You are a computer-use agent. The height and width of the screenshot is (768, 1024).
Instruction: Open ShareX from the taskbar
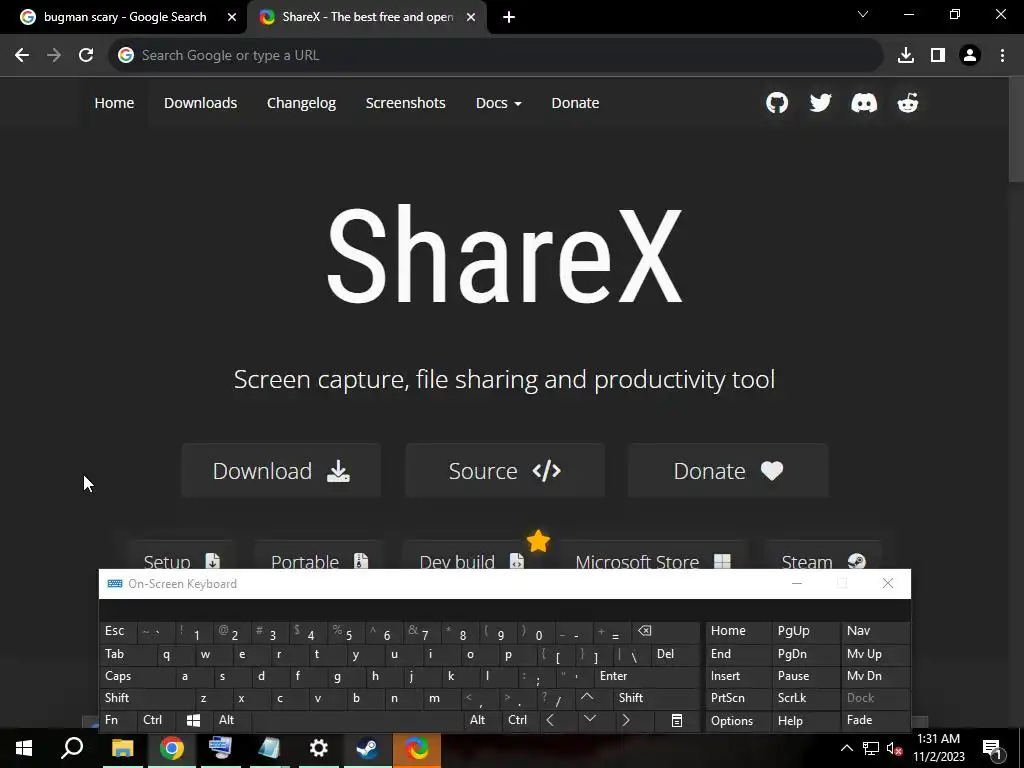(417, 748)
